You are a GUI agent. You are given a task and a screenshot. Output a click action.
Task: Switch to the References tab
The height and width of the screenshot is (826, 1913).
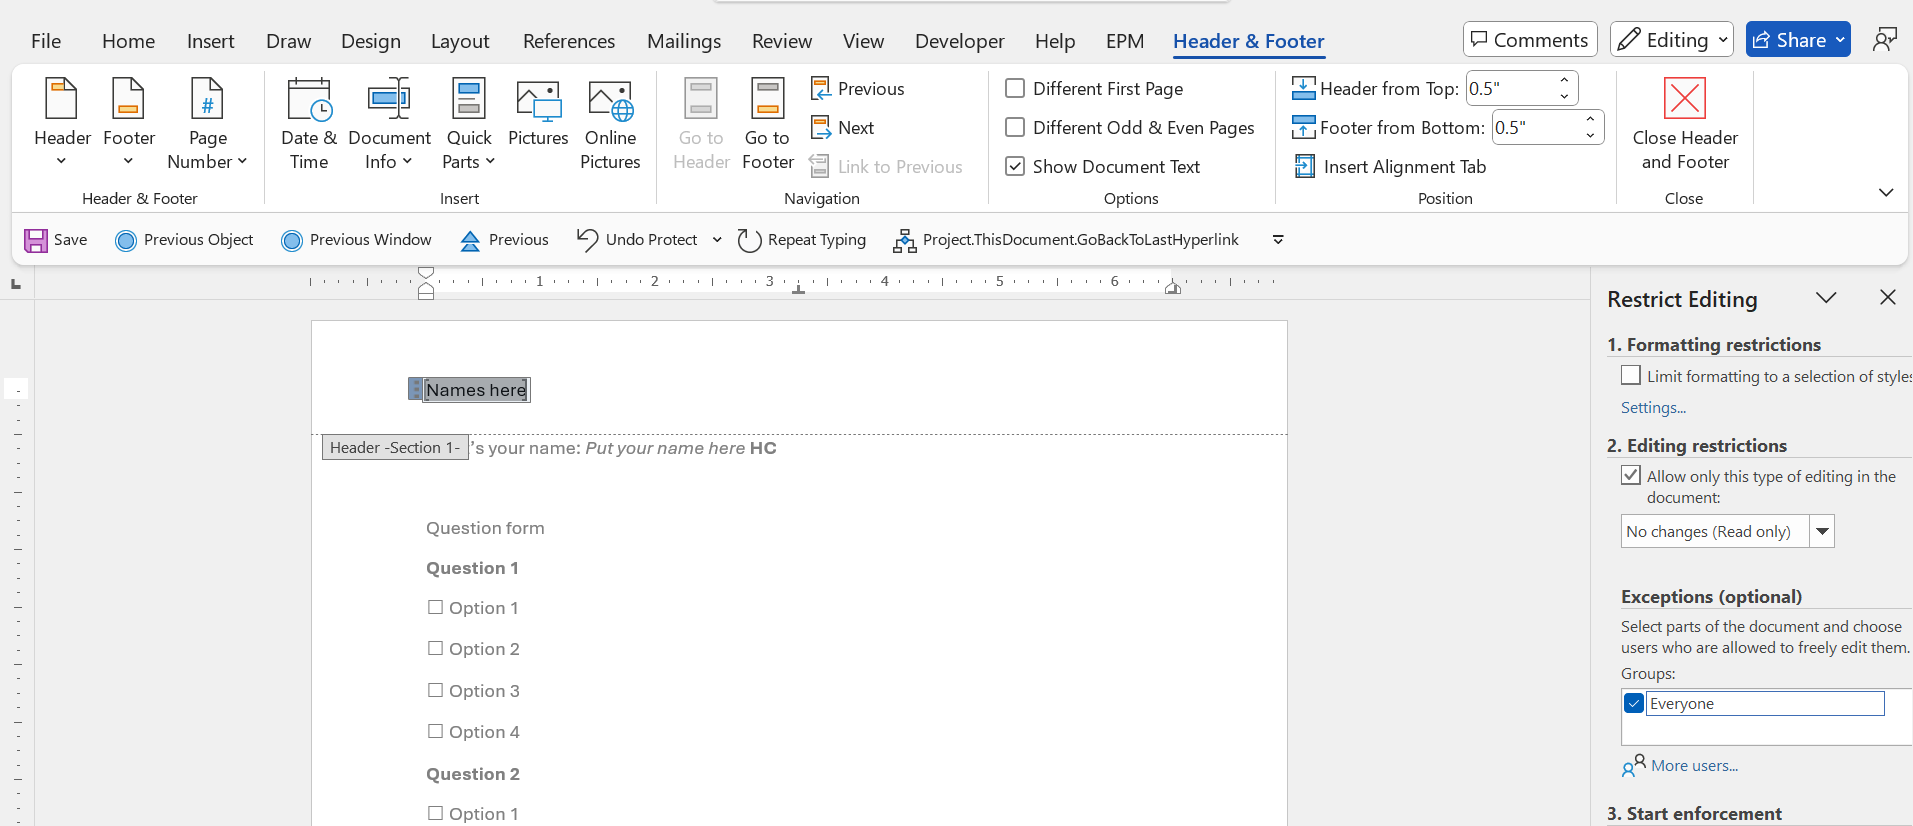[x=569, y=41]
